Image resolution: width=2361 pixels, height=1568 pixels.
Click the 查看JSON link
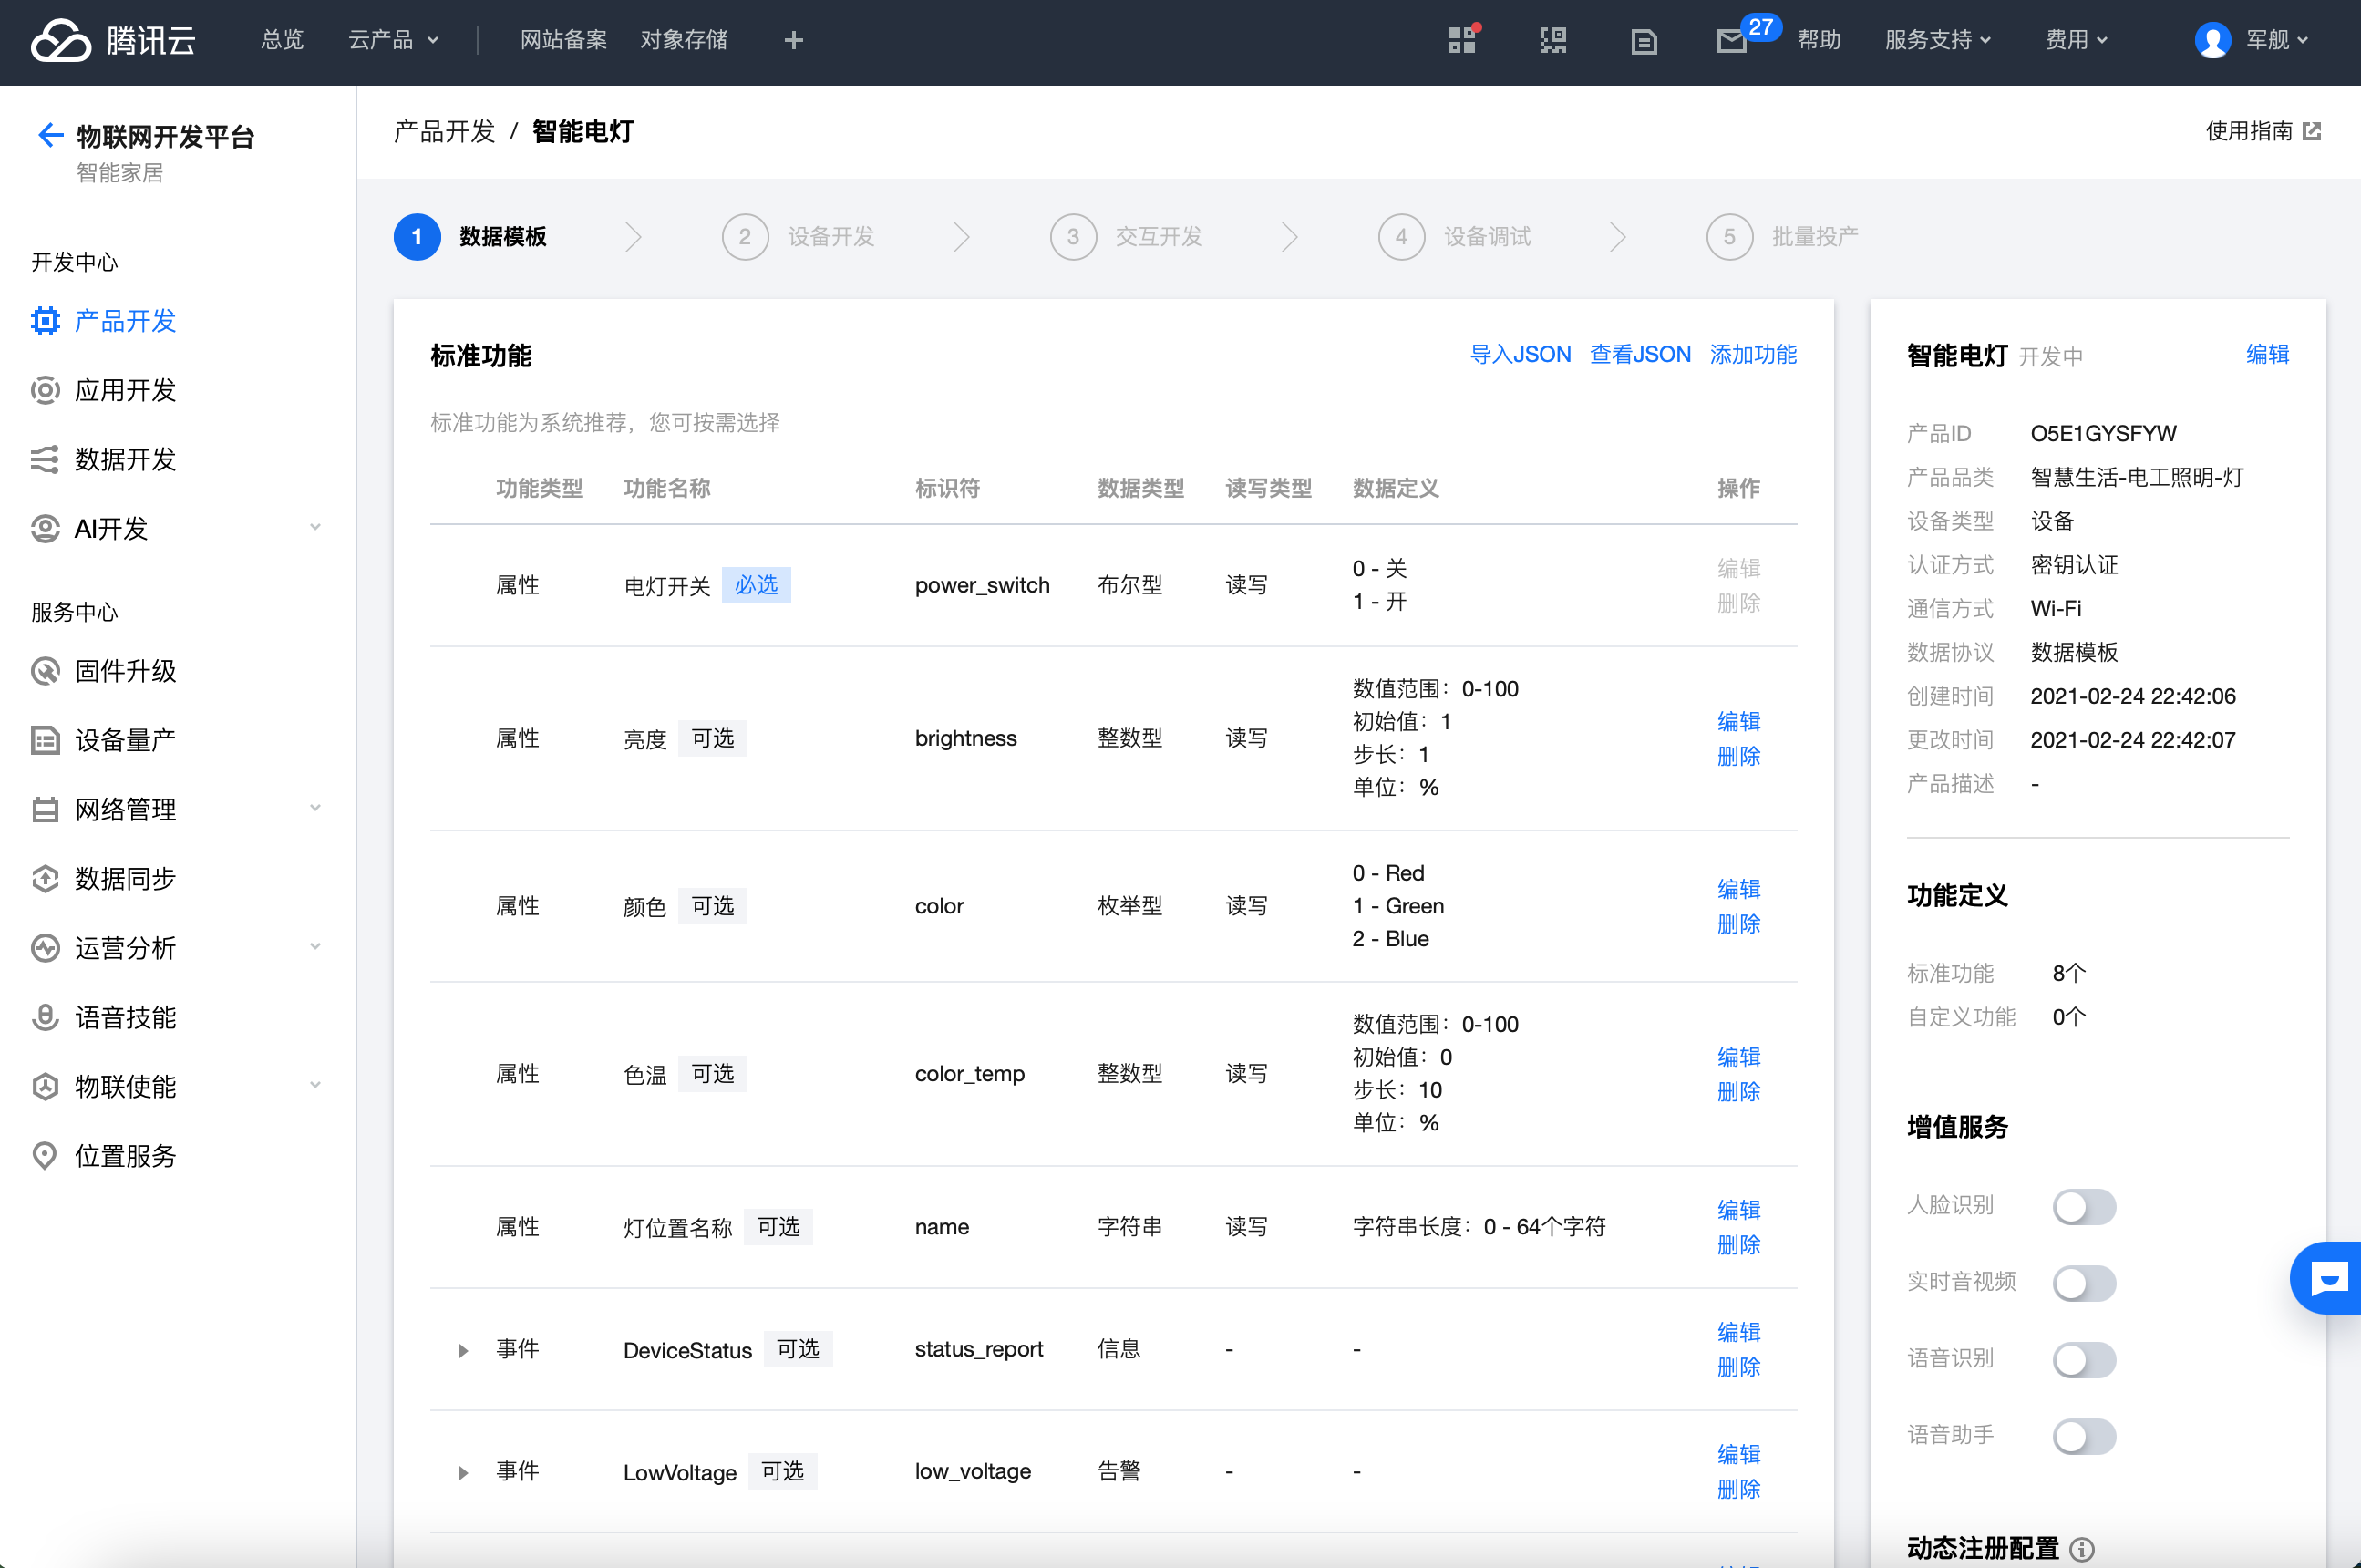pyautogui.click(x=1639, y=354)
